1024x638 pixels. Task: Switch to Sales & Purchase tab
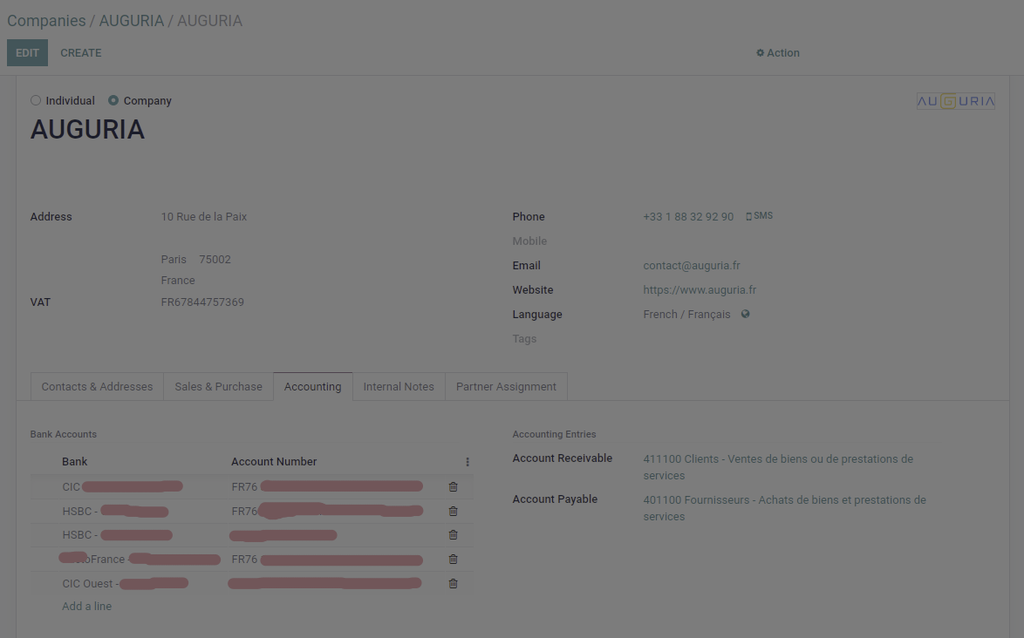(218, 387)
